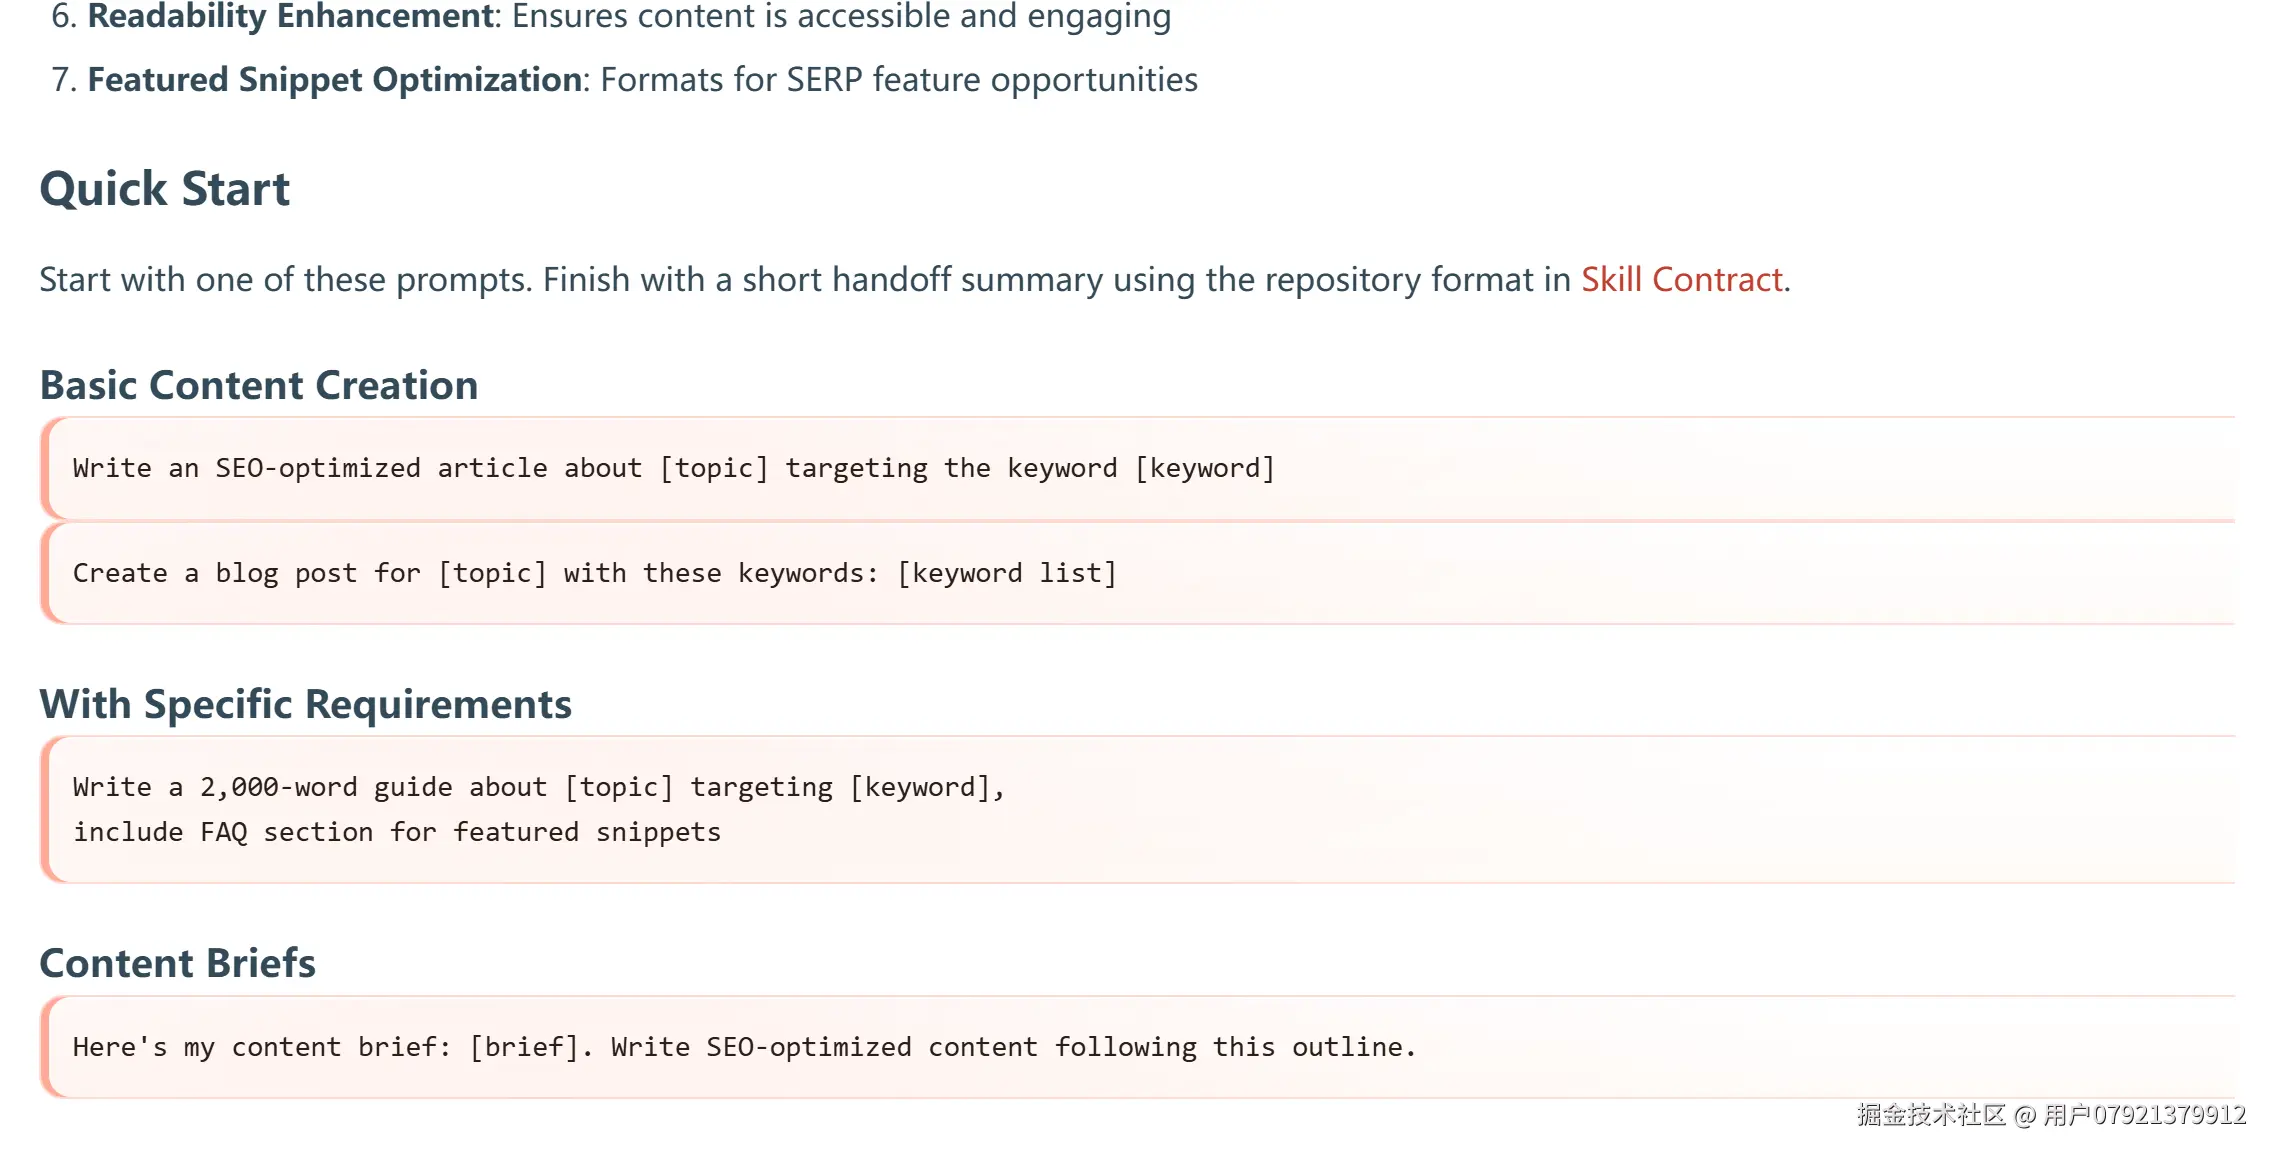Click the Quick Start heading
Screen dimensions: 2276x1158
165,189
